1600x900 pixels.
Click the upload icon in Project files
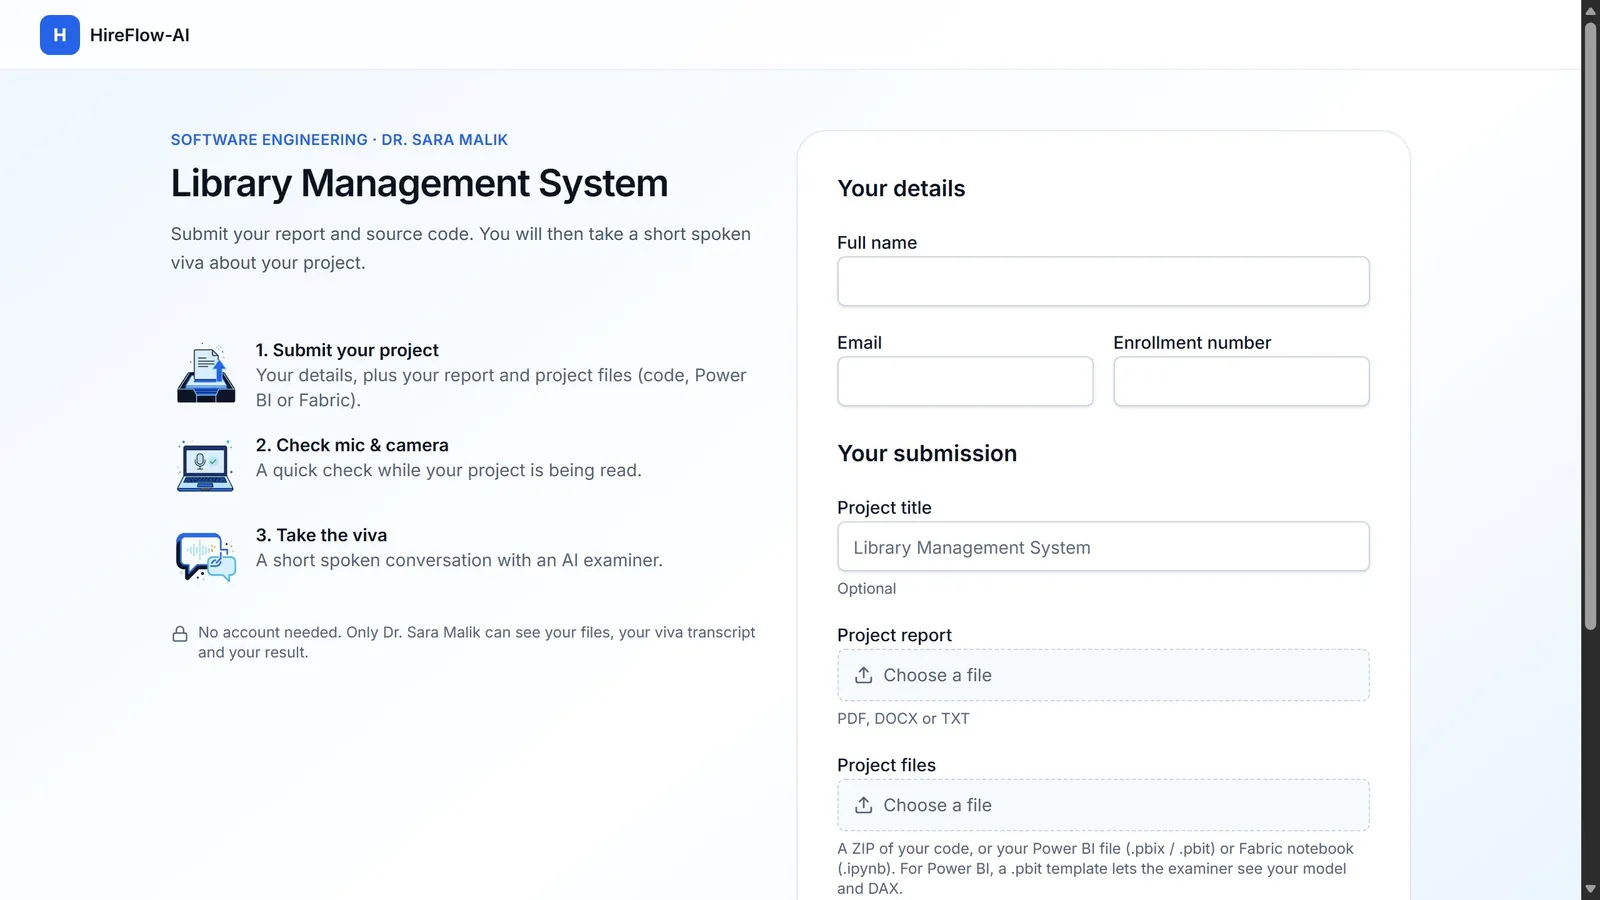pos(864,805)
